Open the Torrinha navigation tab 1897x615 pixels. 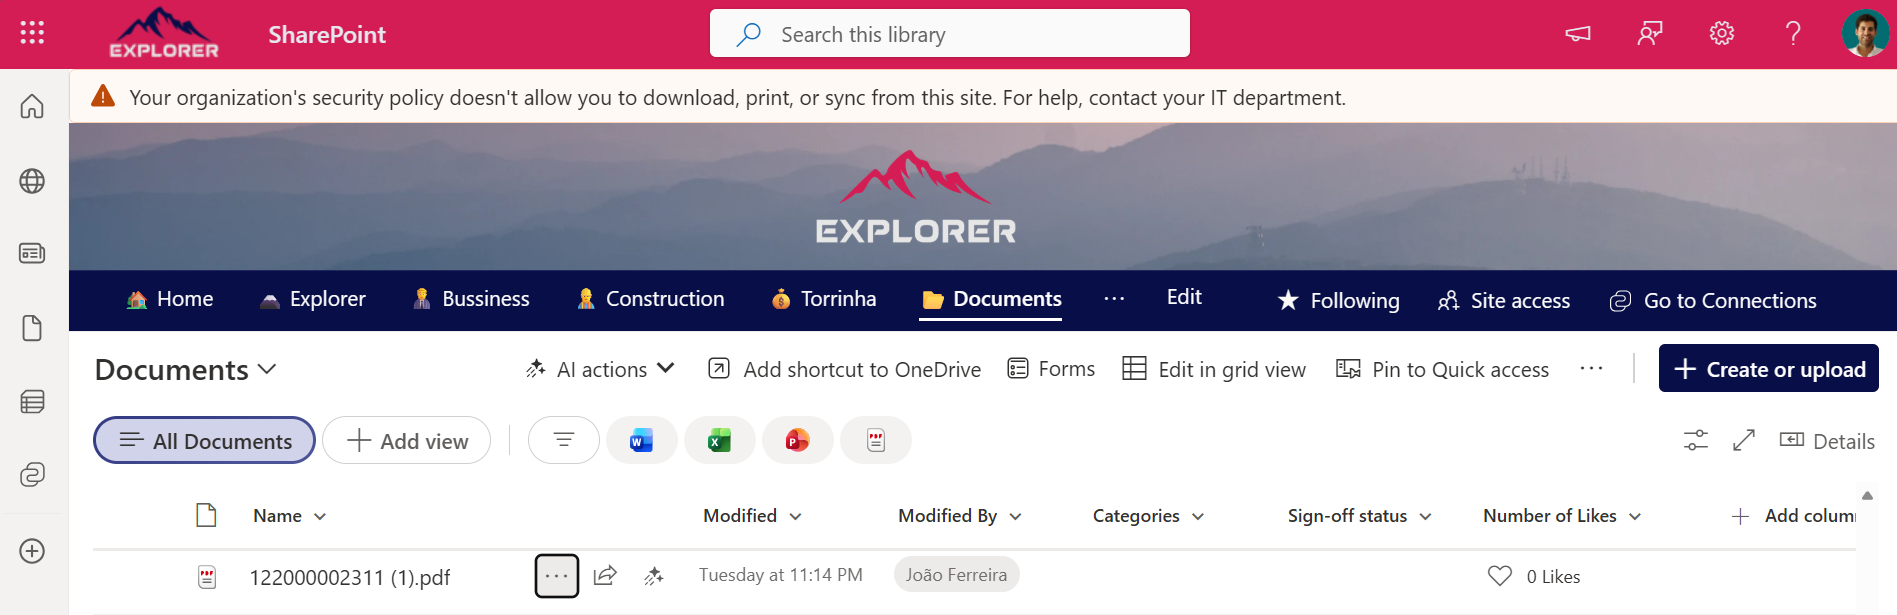tap(823, 299)
